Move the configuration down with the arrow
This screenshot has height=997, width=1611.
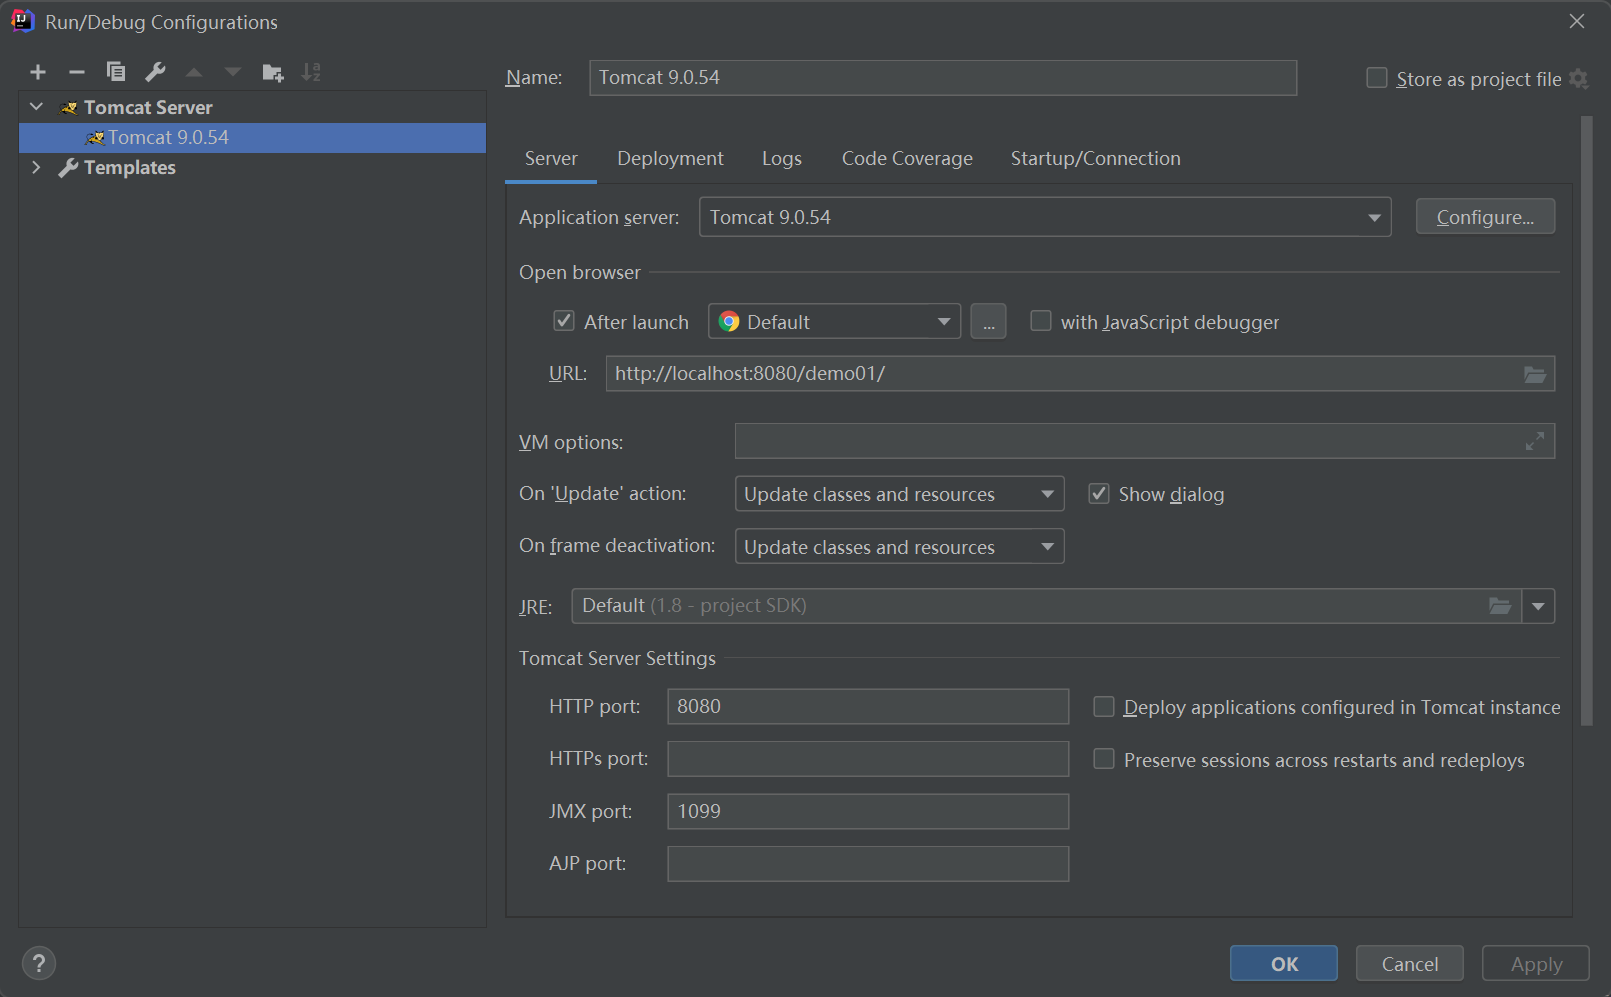coord(233,72)
